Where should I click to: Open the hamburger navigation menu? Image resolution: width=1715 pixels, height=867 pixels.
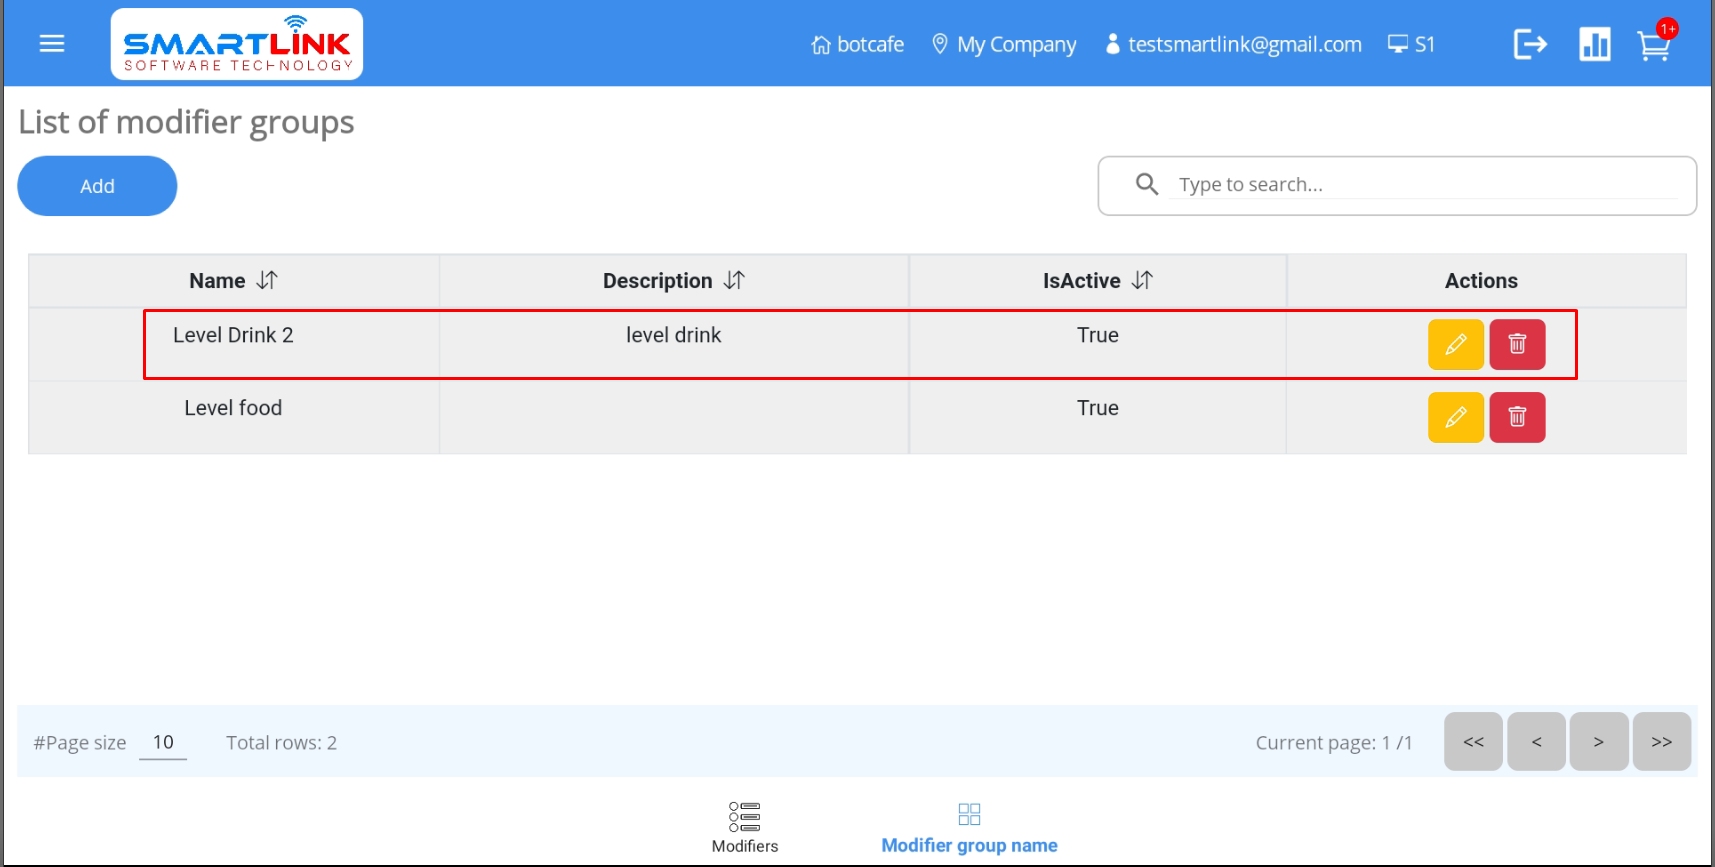[52, 44]
